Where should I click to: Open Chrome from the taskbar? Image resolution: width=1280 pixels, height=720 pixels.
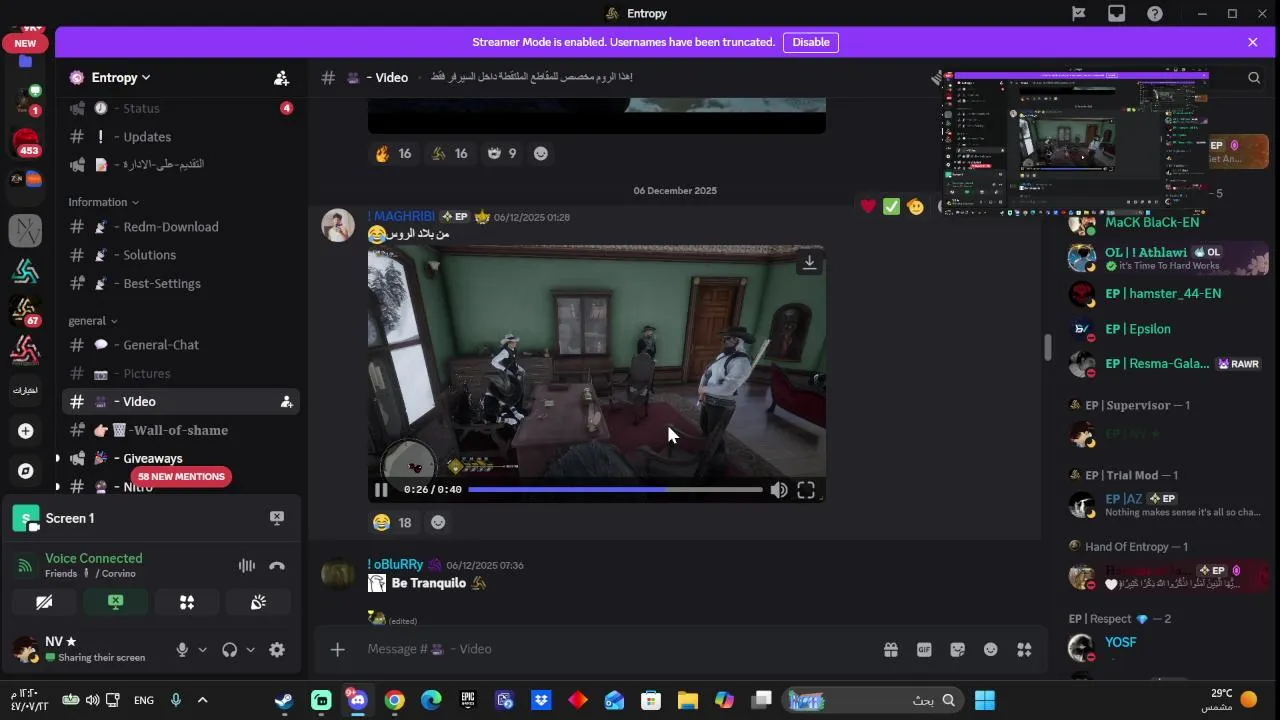[x=395, y=700]
